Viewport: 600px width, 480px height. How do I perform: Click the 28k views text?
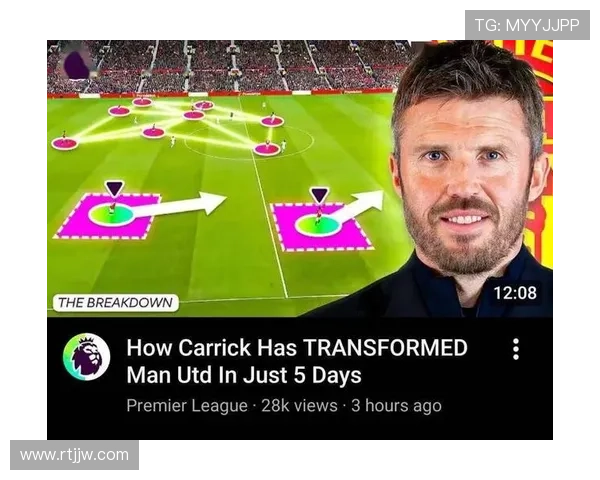[x=299, y=406]
